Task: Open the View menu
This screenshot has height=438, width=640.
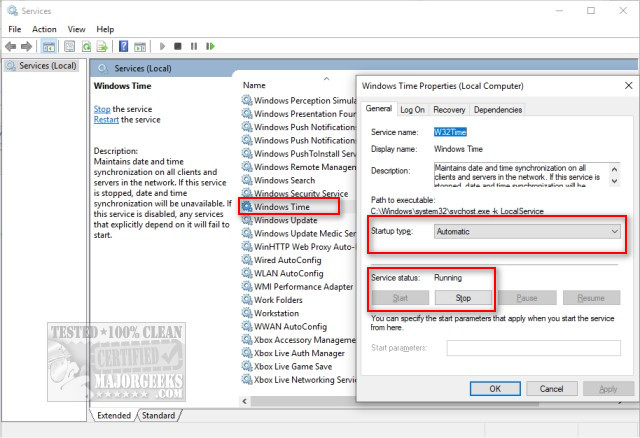Action: pos(76,29)
